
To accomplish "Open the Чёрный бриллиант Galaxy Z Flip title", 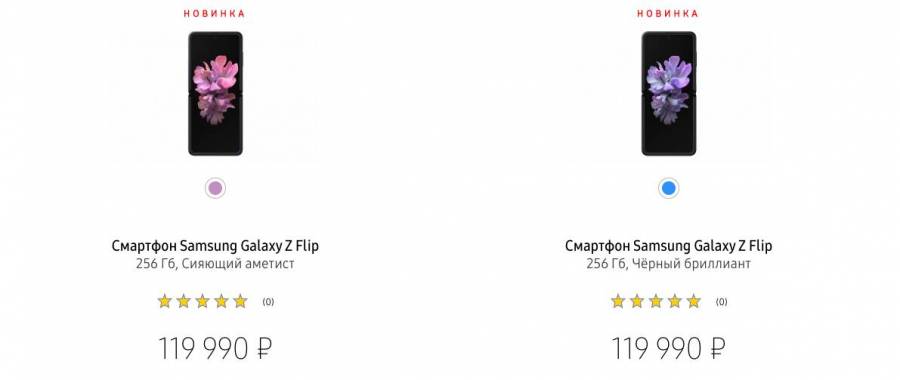I will 669,246.
